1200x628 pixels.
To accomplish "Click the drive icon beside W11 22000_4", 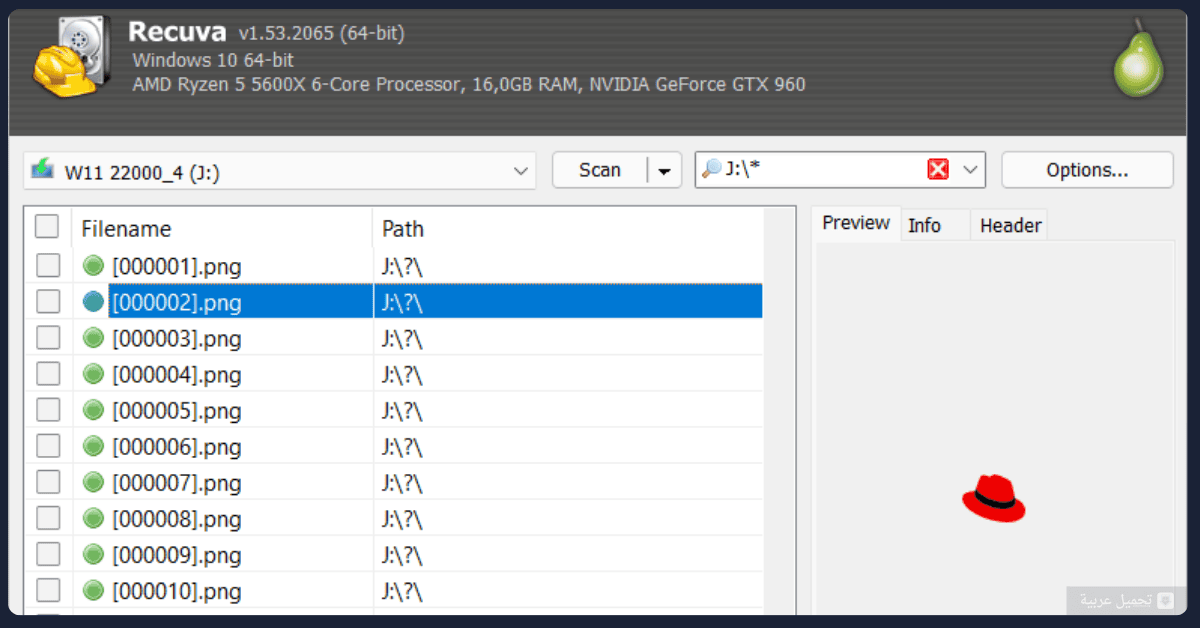I will click(x=42, y=170).
